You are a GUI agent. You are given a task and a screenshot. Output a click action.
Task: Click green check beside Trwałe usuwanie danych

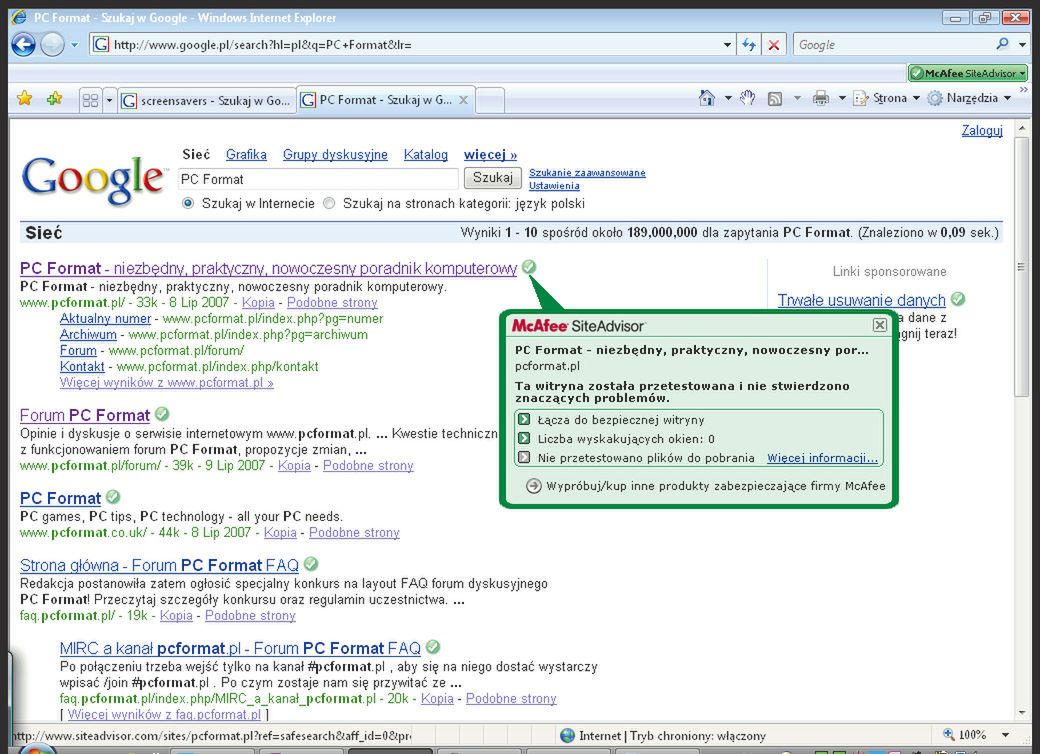tap(958, 299)
